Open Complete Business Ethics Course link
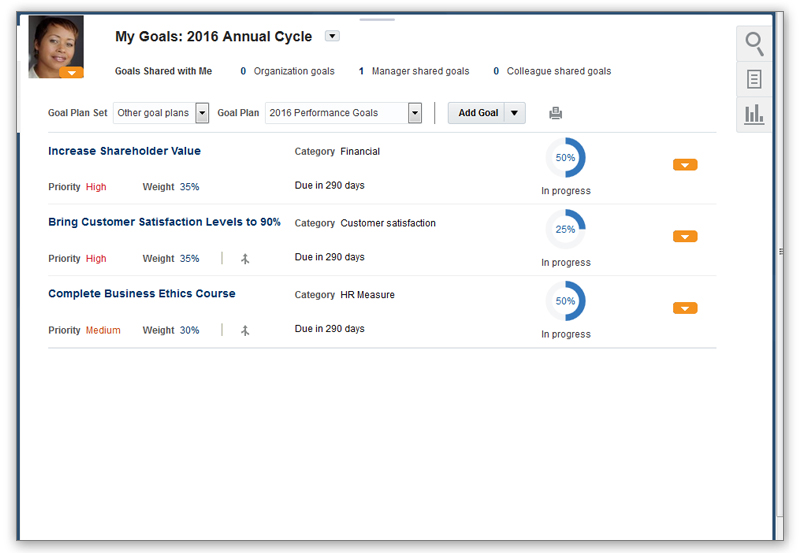This screenshot has width=800, height=553. [142, 293]
